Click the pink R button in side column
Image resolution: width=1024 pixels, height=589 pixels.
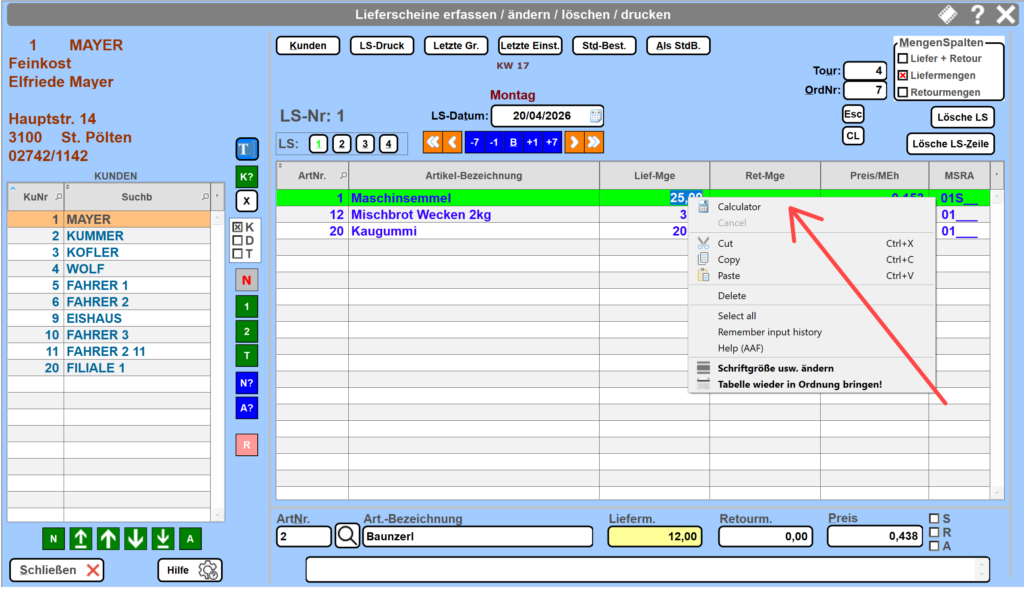(x=246, y=443)
